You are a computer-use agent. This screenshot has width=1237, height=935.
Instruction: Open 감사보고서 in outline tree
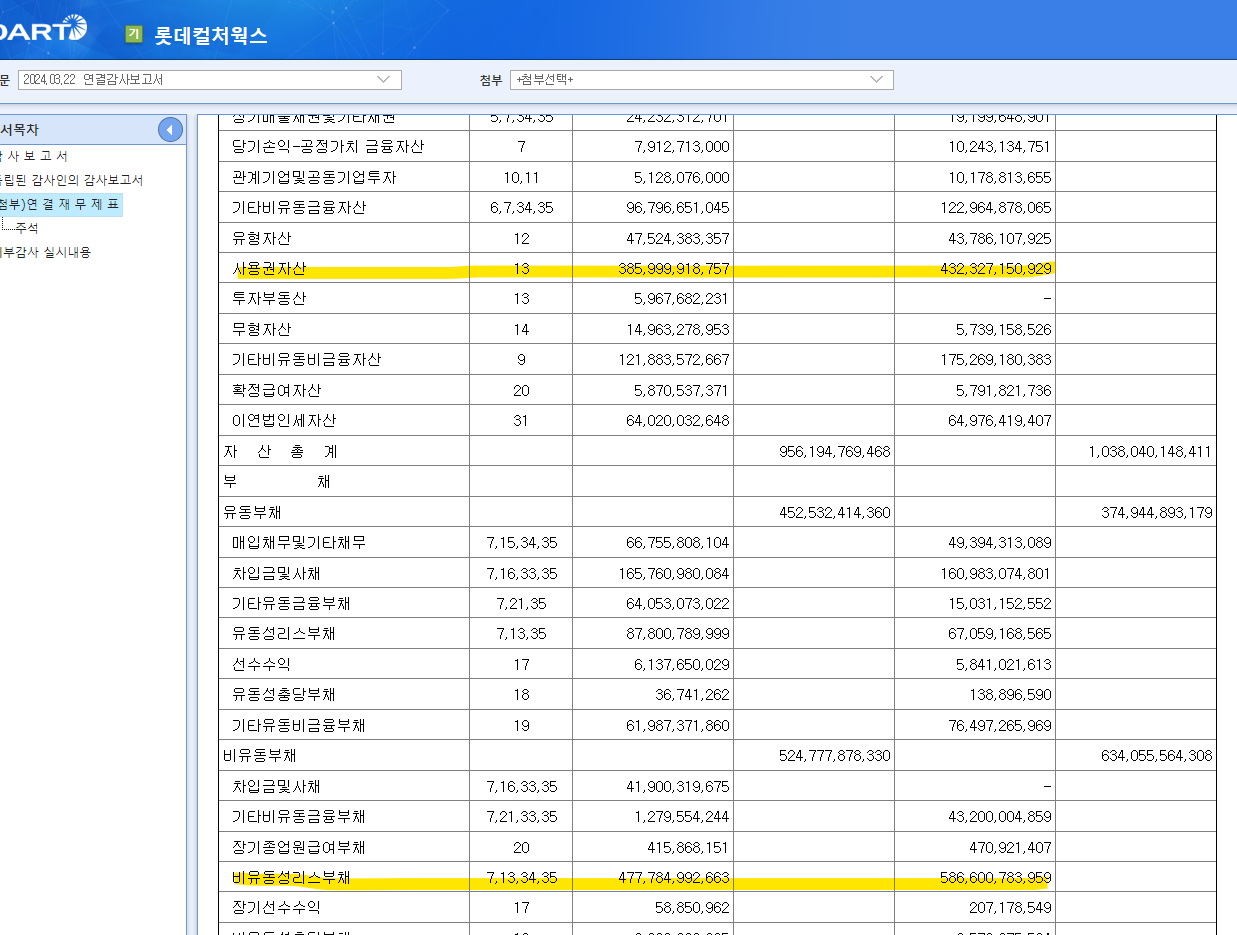(x=34, y=156)
